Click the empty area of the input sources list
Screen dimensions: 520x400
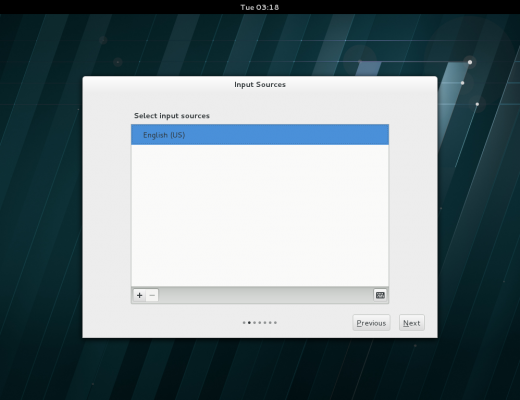click(260, 215)
